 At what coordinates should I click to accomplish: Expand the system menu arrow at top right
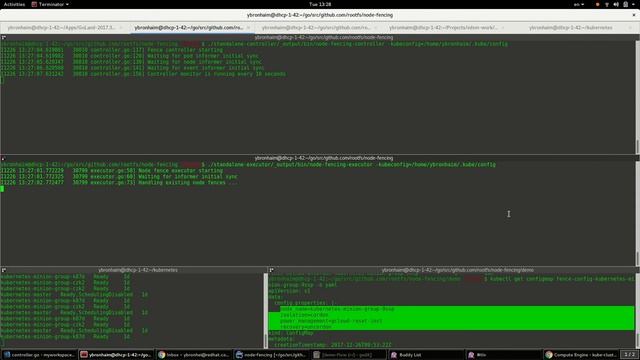pyautogui.click(x=634, y=4)
